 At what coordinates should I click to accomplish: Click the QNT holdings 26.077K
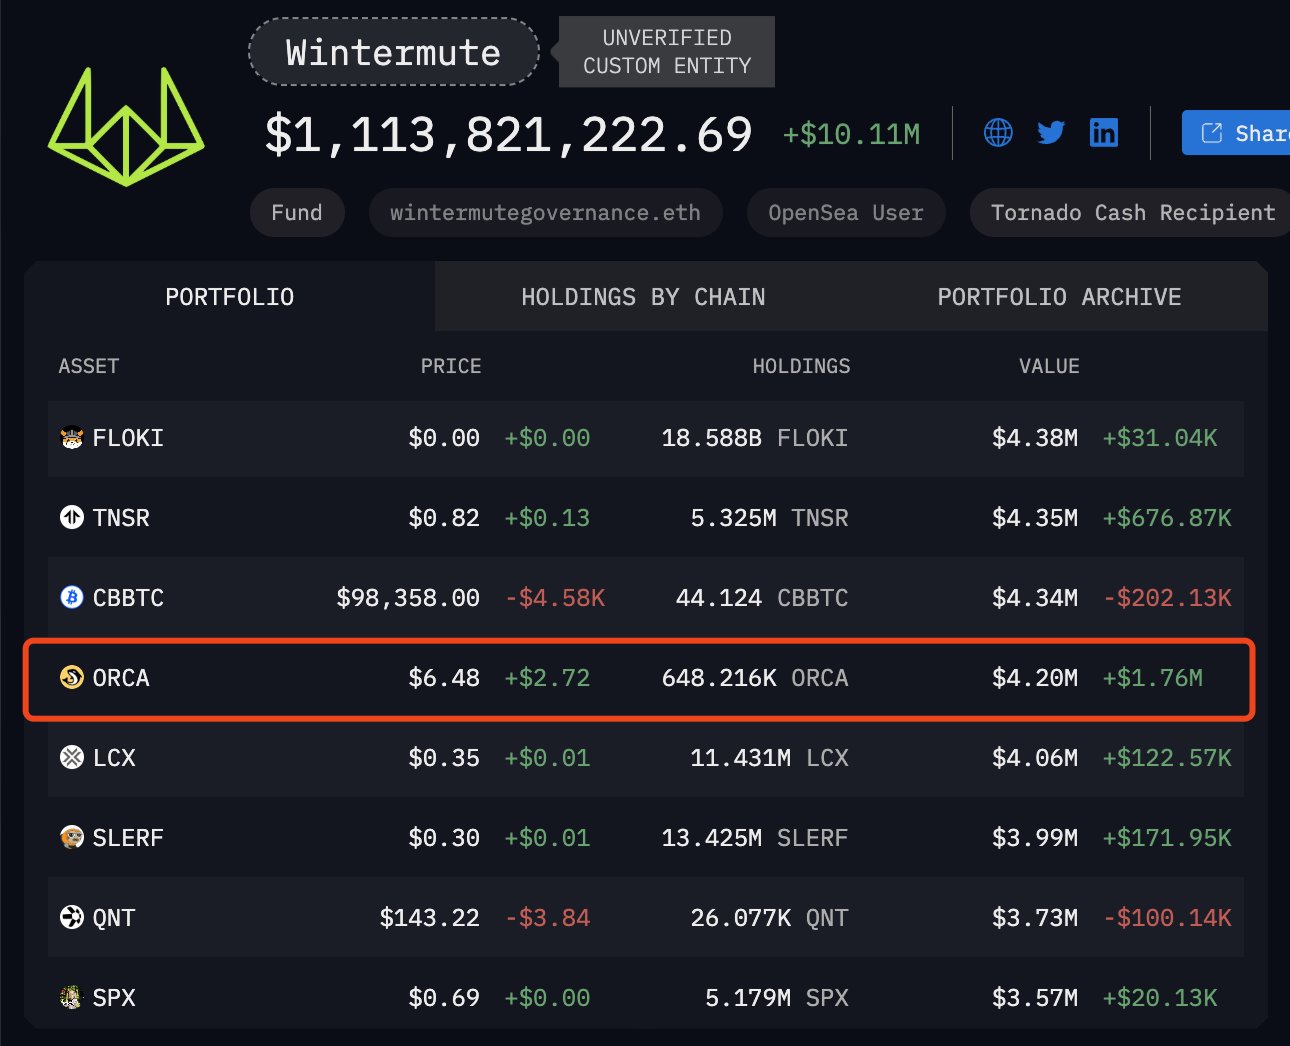tap(741, 918)
